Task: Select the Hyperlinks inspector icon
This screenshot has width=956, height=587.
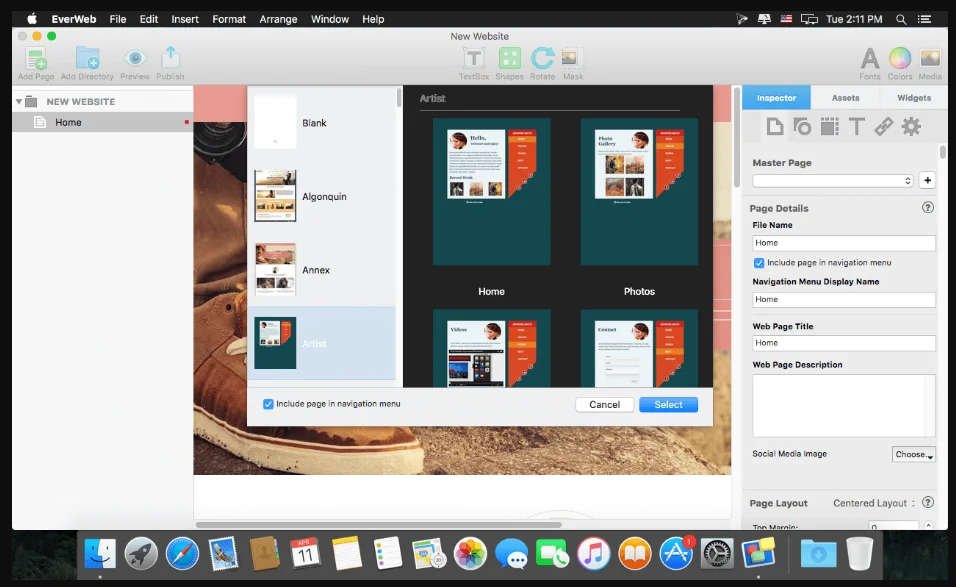Action: (883, 127)
